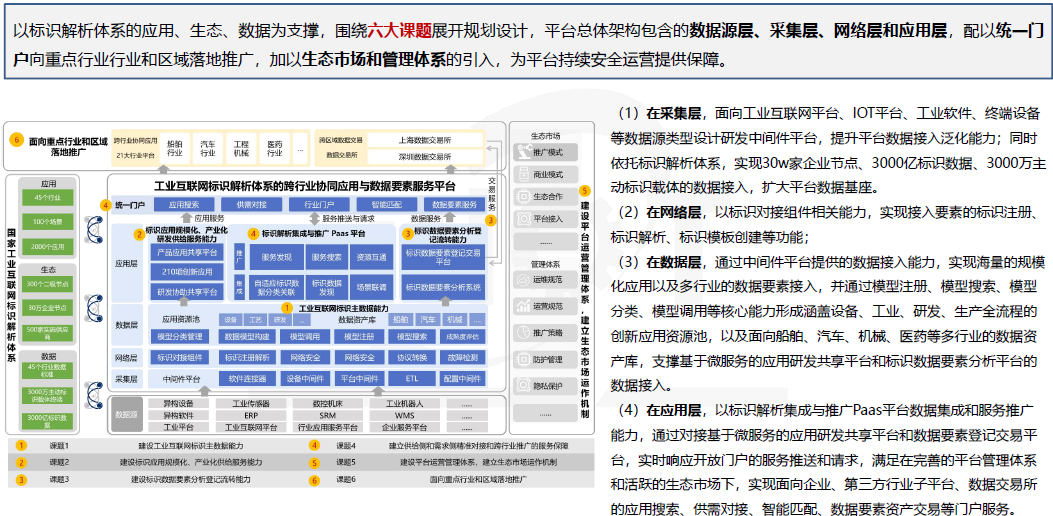Select the 船舶行业 block in top row
The image size is (1053, 516).
point(175,148)
